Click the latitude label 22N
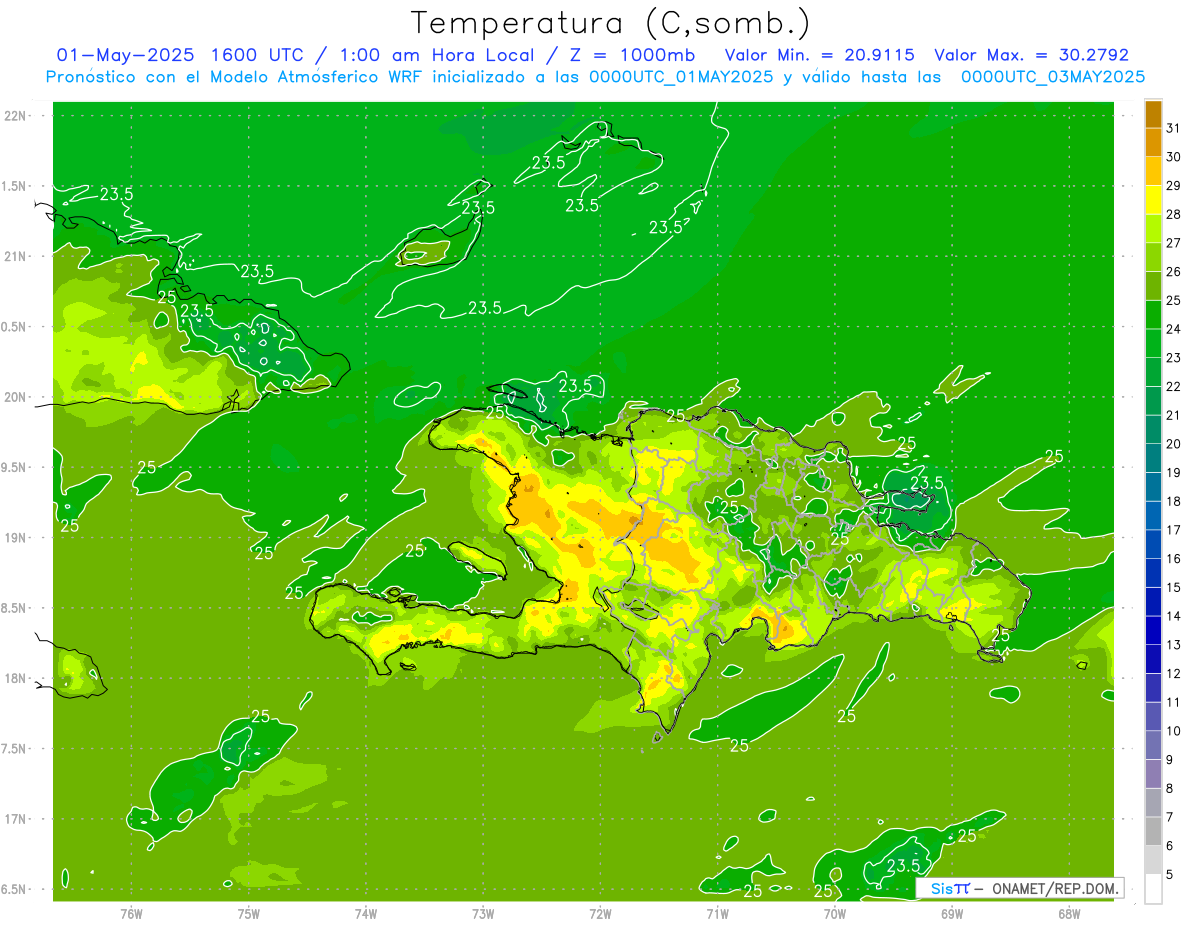The width and height of the screenshot is (1200, 927). pyautogui.click(x=15, y=116)
